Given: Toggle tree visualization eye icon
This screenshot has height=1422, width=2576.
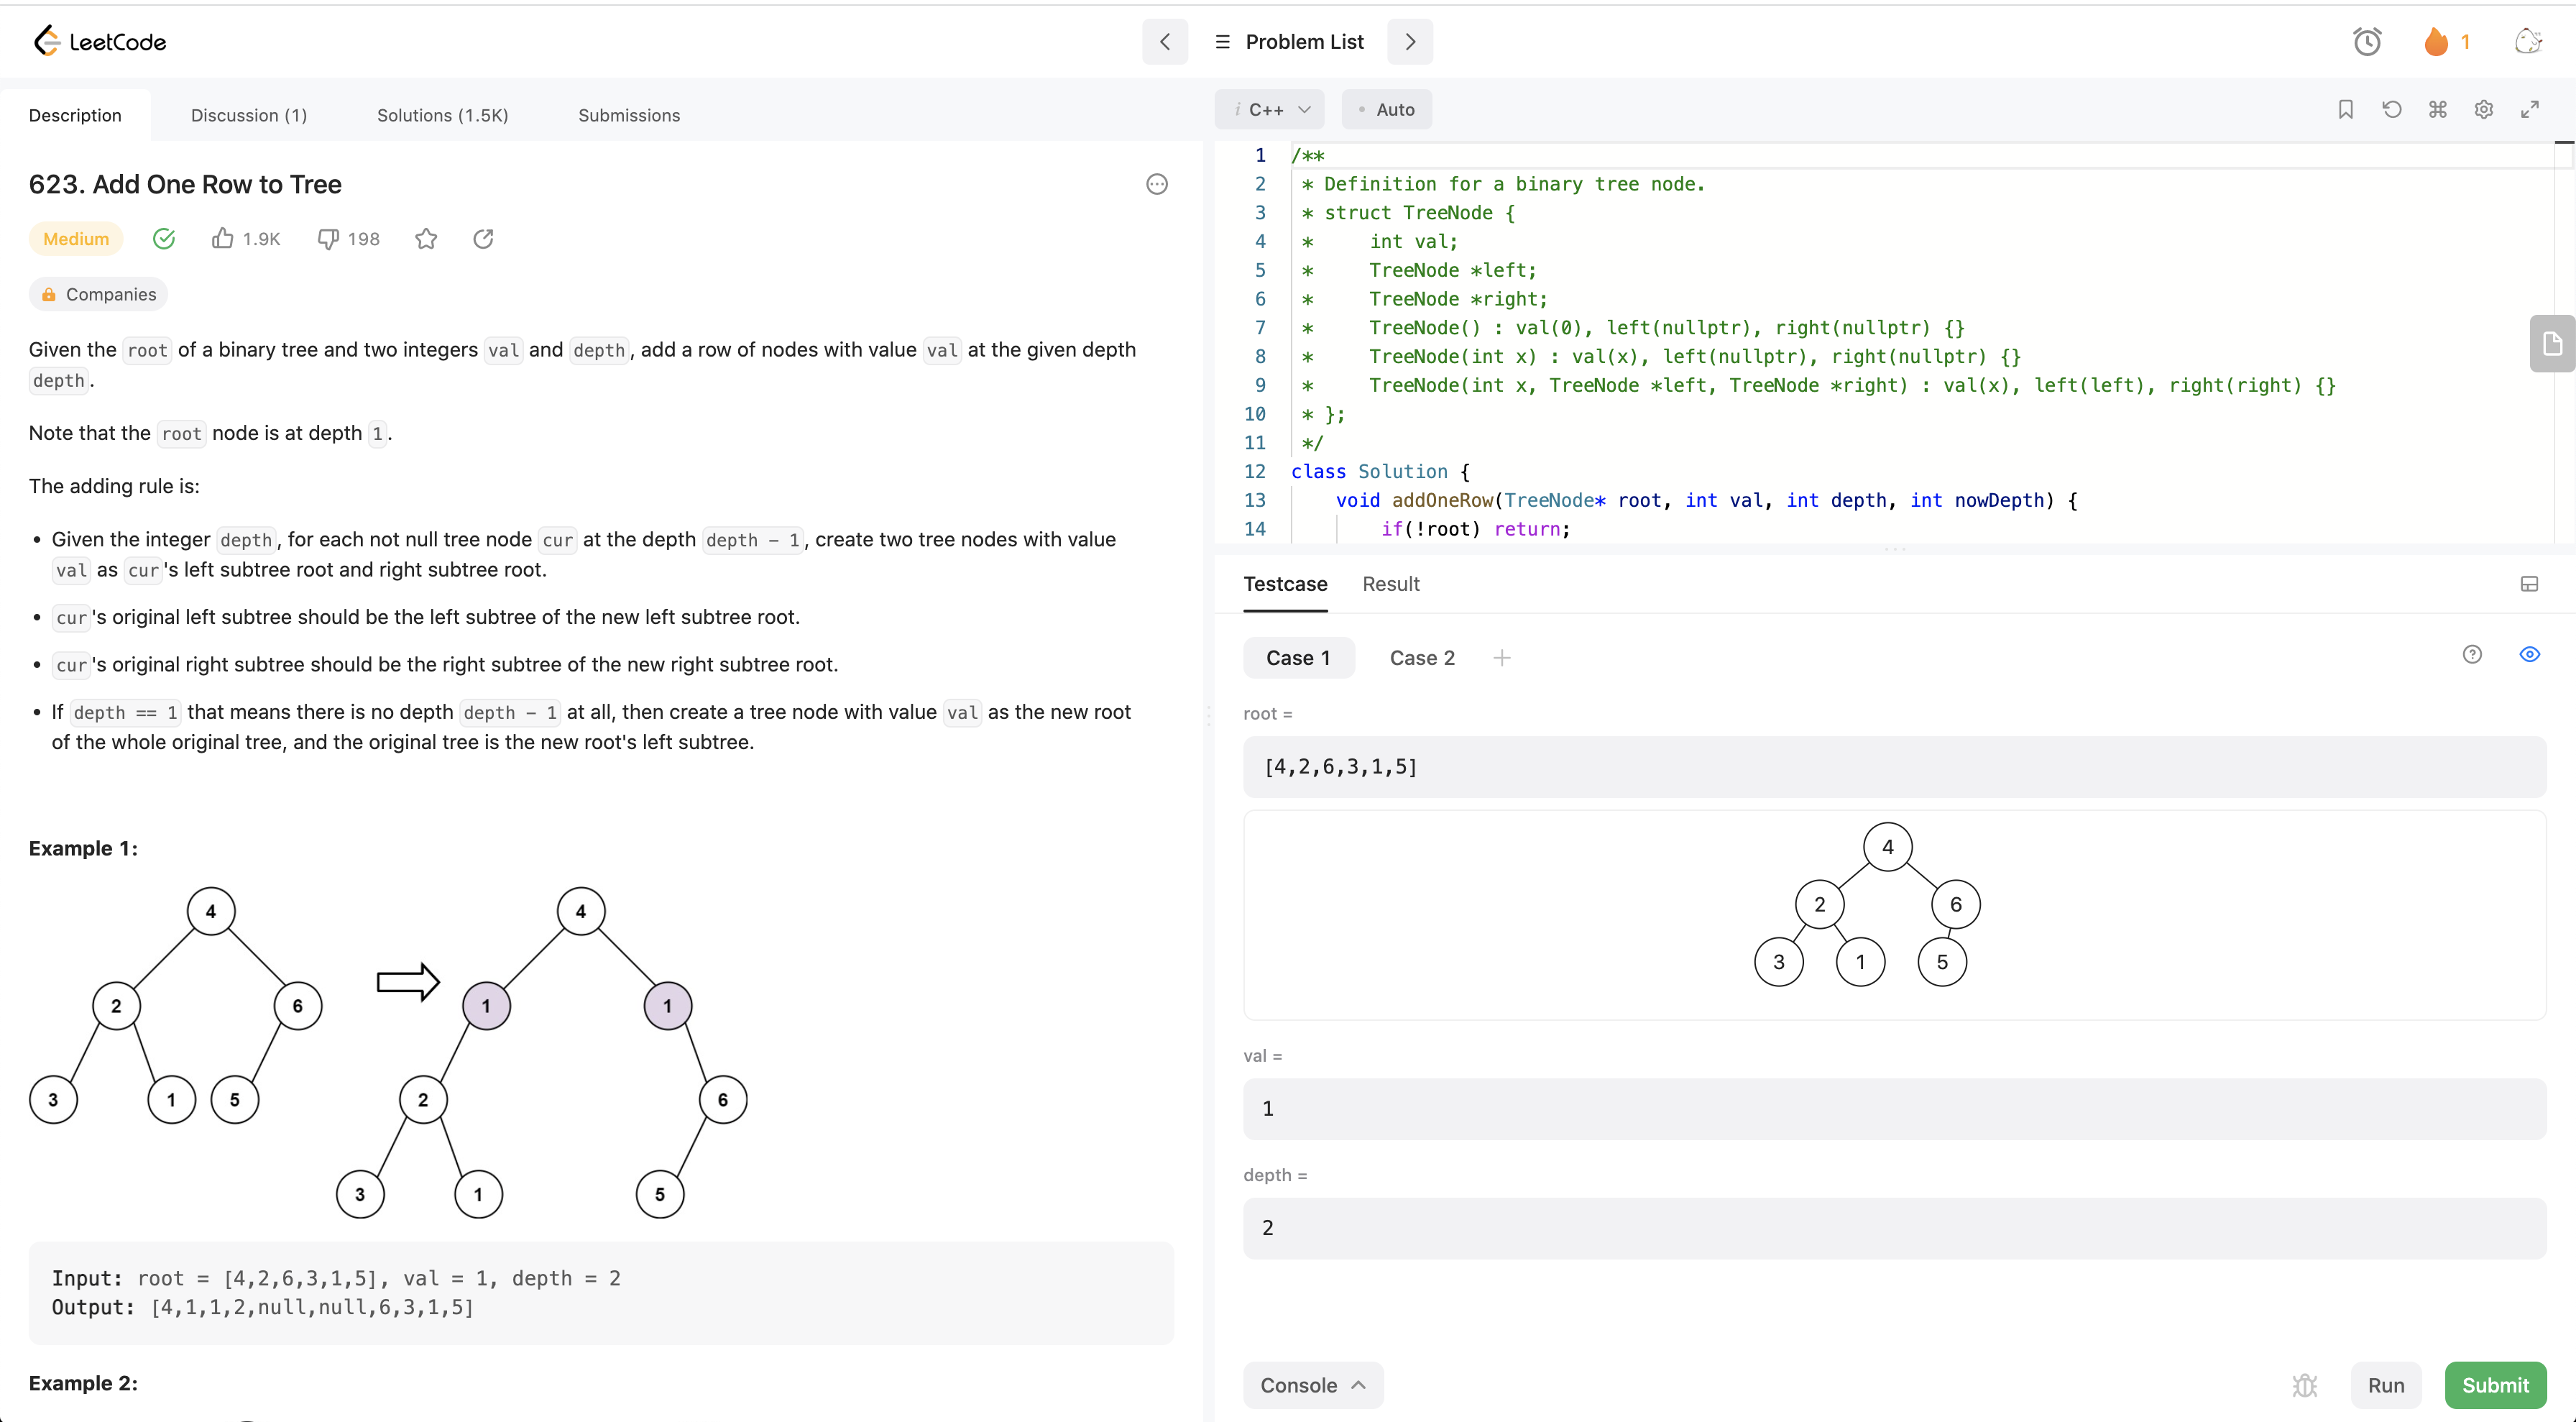Looking at the screenshot, I should [x=2529, y=654].
